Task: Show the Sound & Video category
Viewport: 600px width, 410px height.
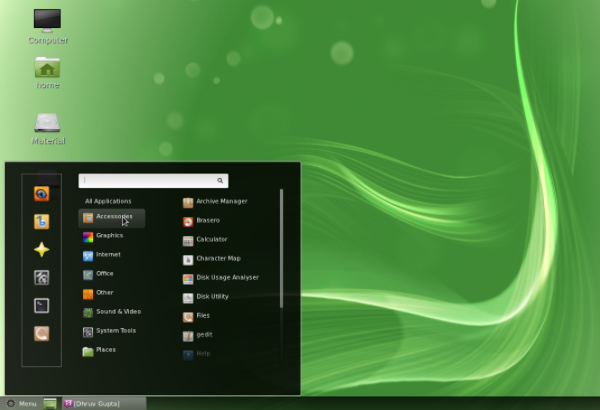Action: (117, 312)
